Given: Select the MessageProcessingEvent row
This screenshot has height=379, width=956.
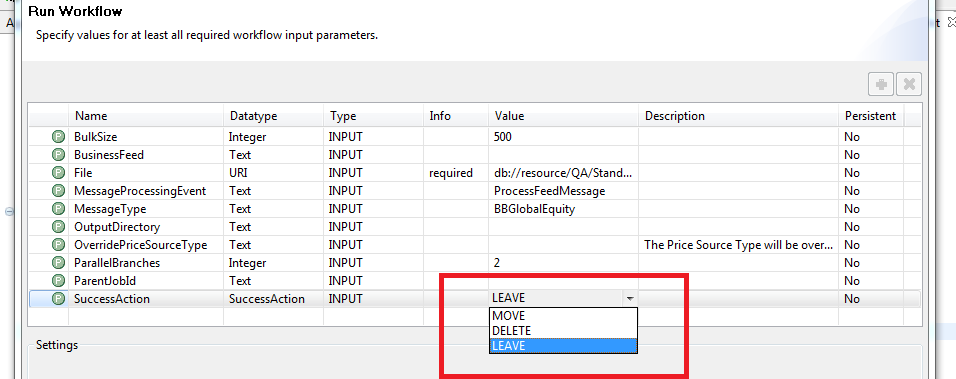Looking at the screenshot, I should [474, 191].
